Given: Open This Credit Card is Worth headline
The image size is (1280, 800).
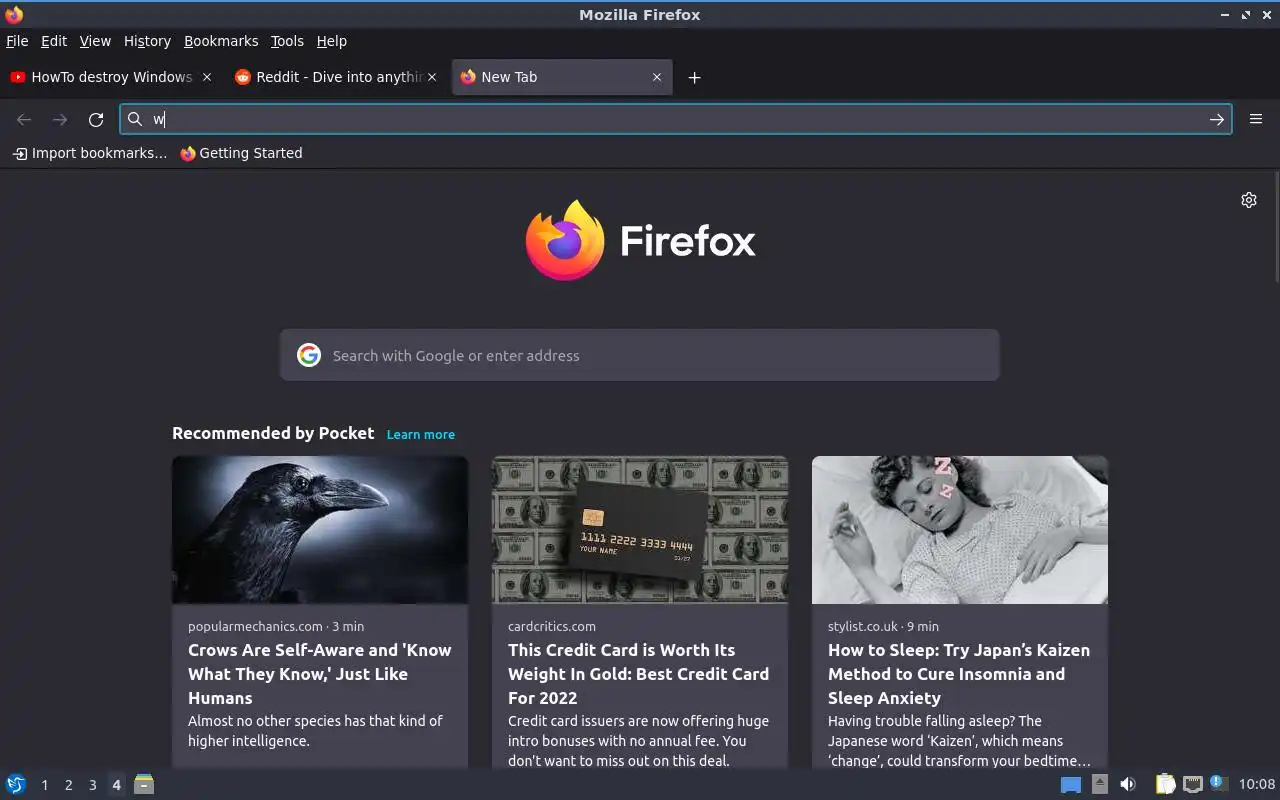Looking at the screenshot, I should [639, 674].
